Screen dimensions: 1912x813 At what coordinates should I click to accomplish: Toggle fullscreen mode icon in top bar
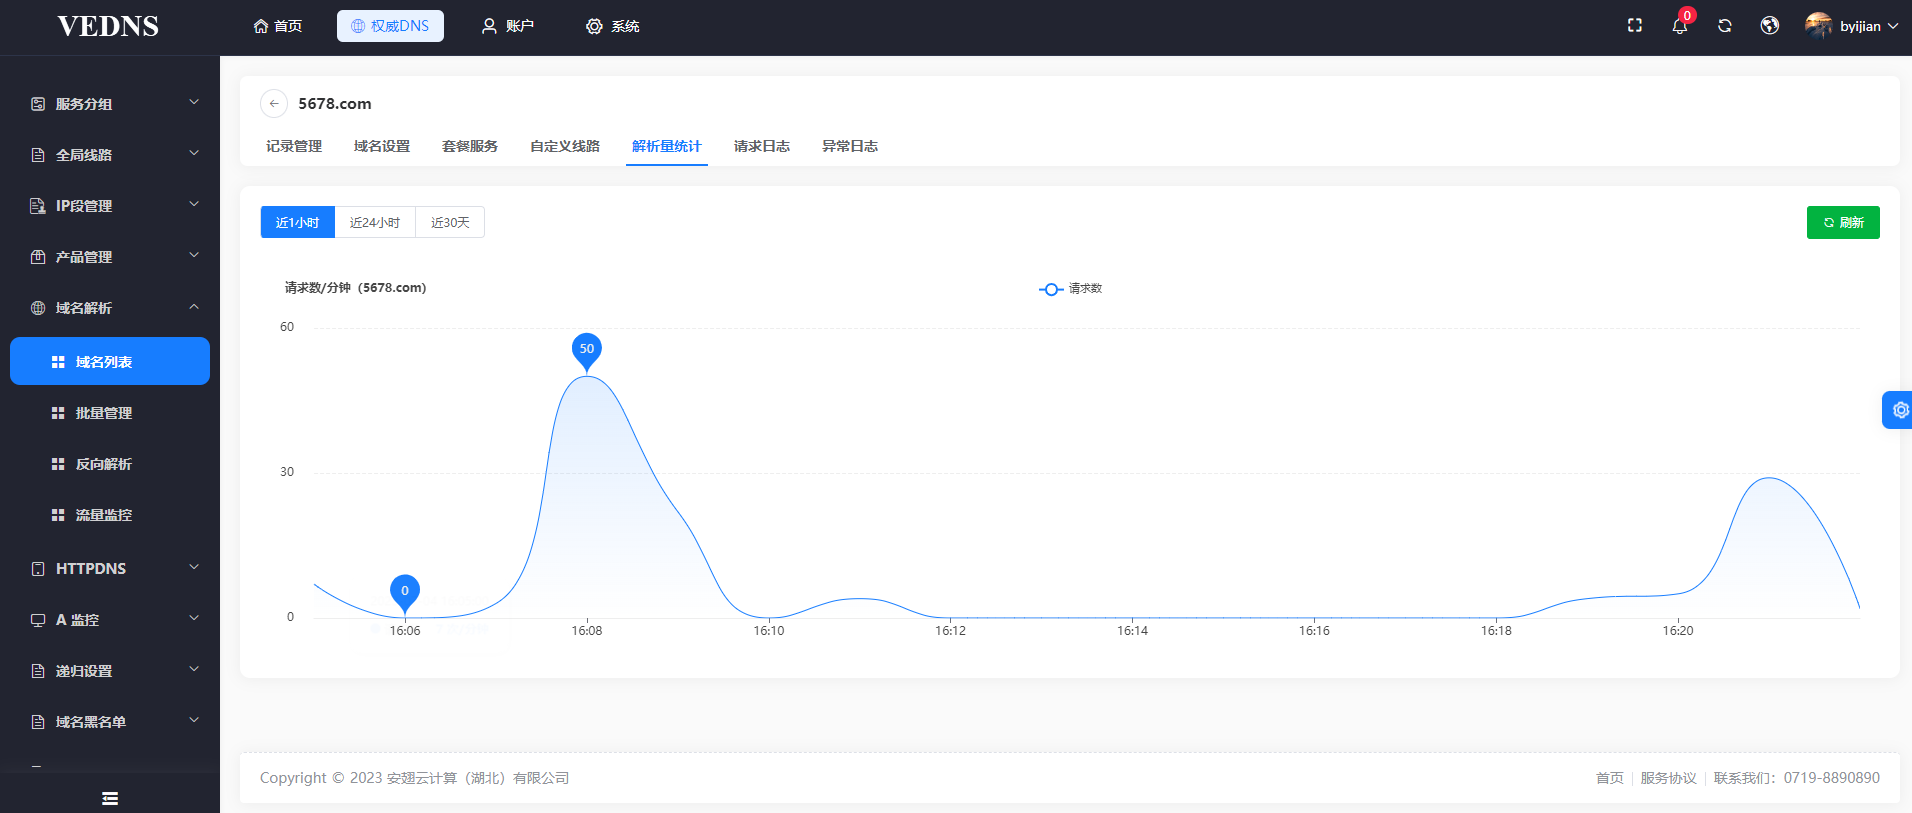coord(1635,26)
